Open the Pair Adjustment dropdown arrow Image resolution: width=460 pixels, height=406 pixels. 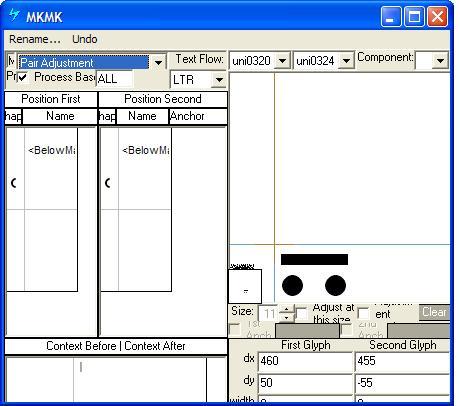click(x=158, y=62)
